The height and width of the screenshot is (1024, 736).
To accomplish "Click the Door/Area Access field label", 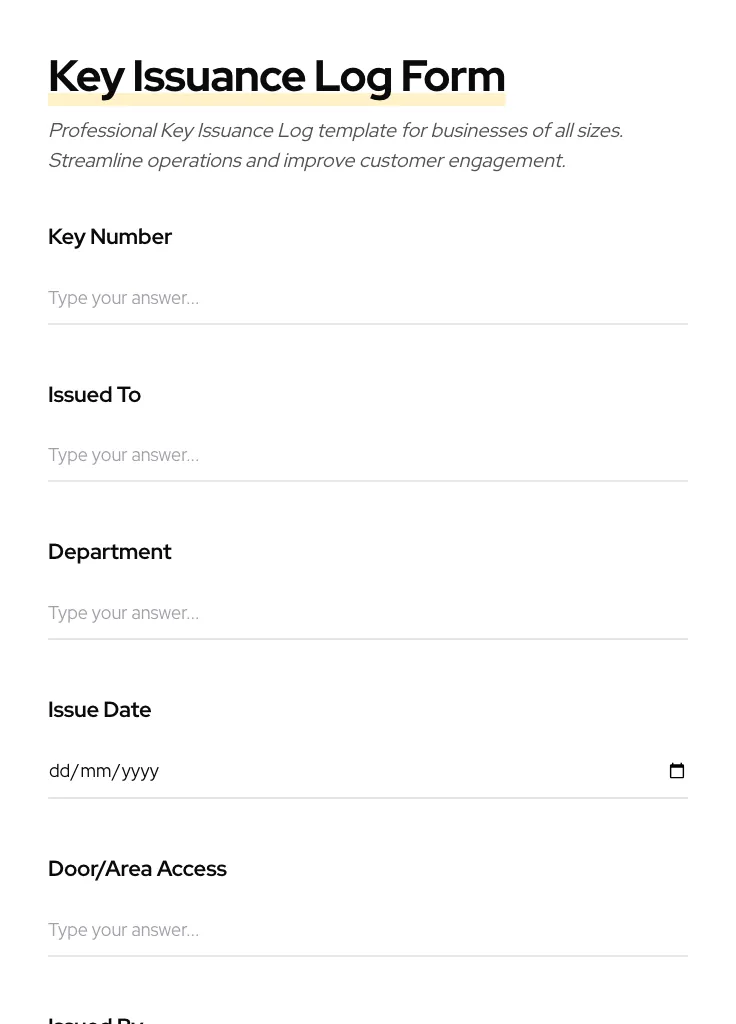I will (137, 869).
